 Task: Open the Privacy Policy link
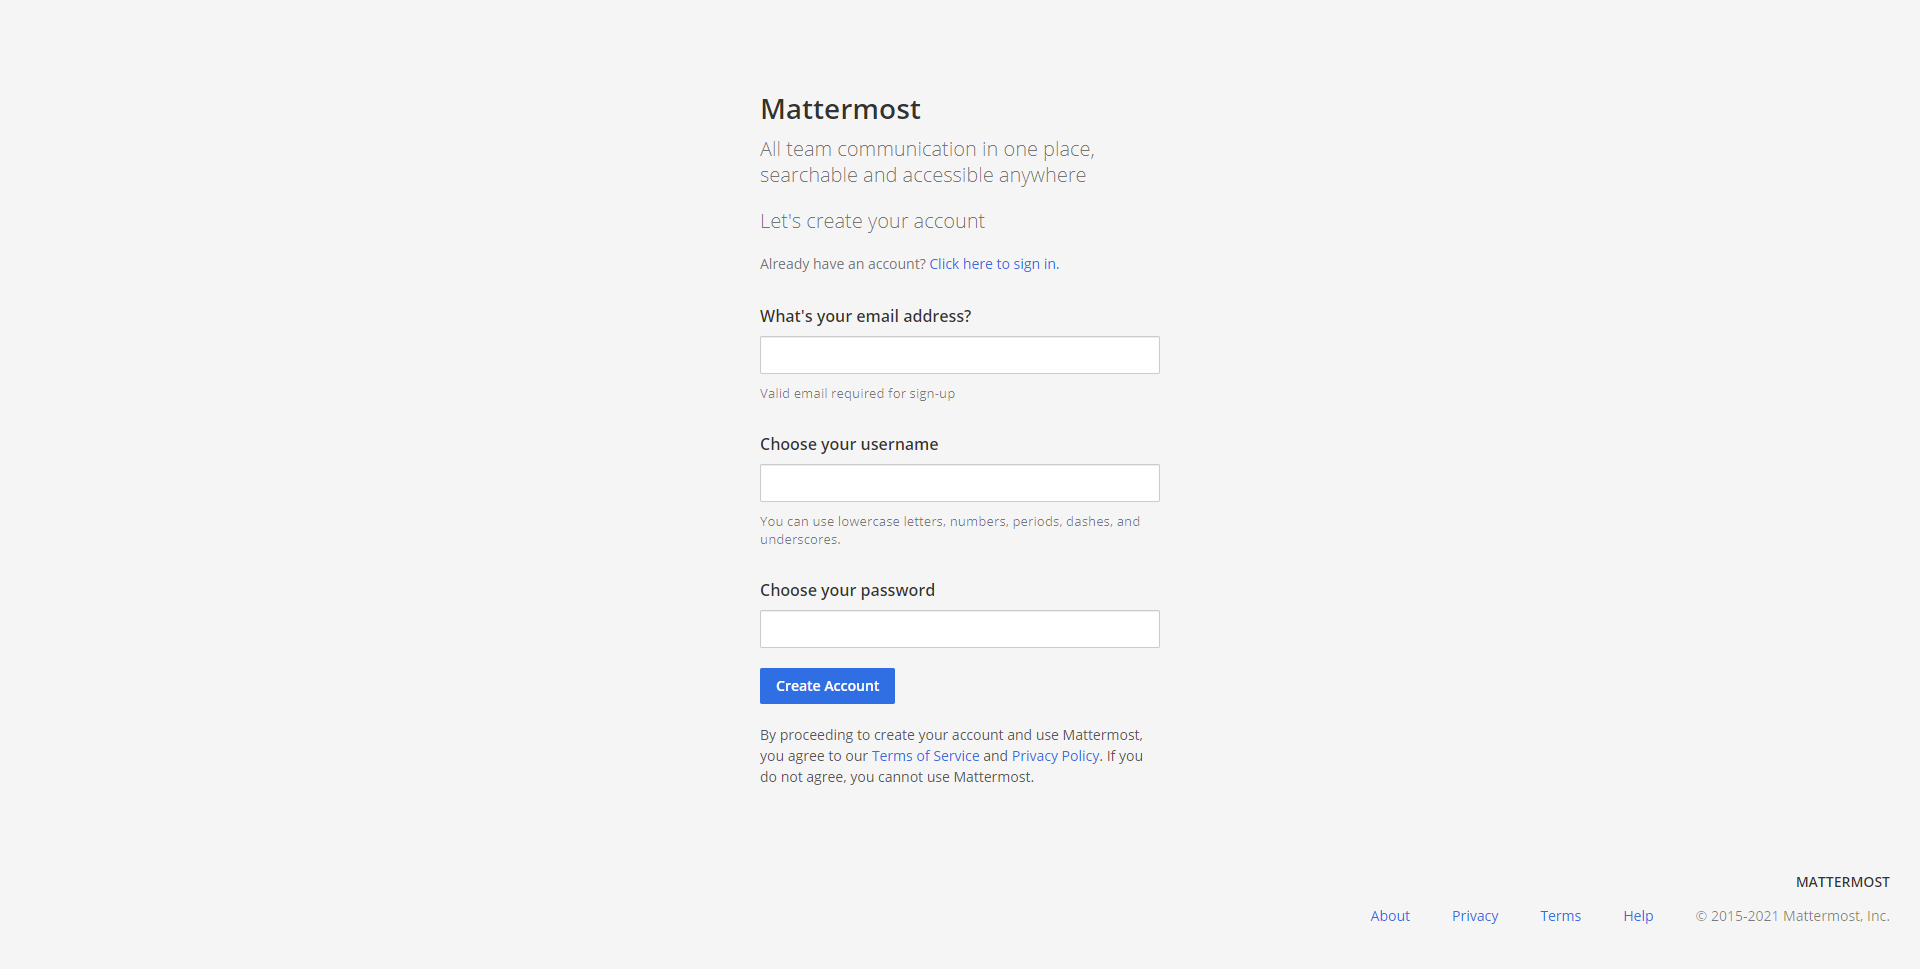(x=1055, y=756)
